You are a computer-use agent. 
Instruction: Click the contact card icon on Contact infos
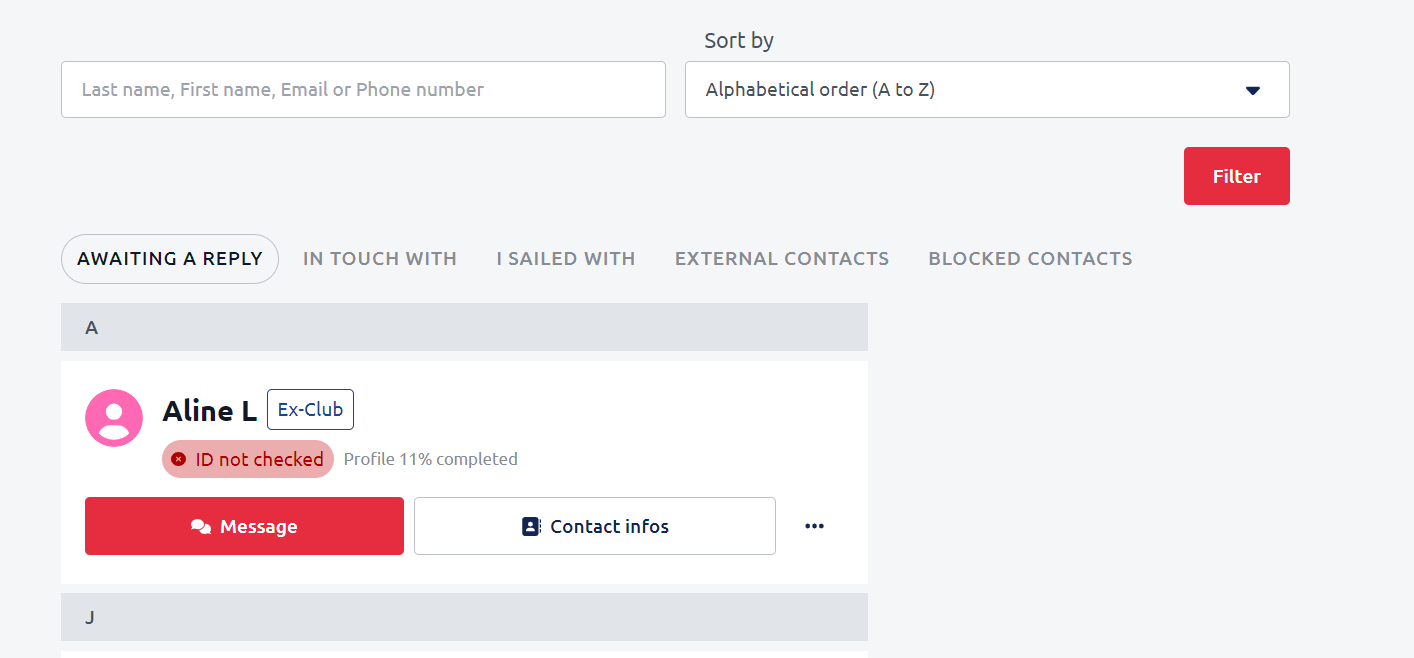point(531,526)
